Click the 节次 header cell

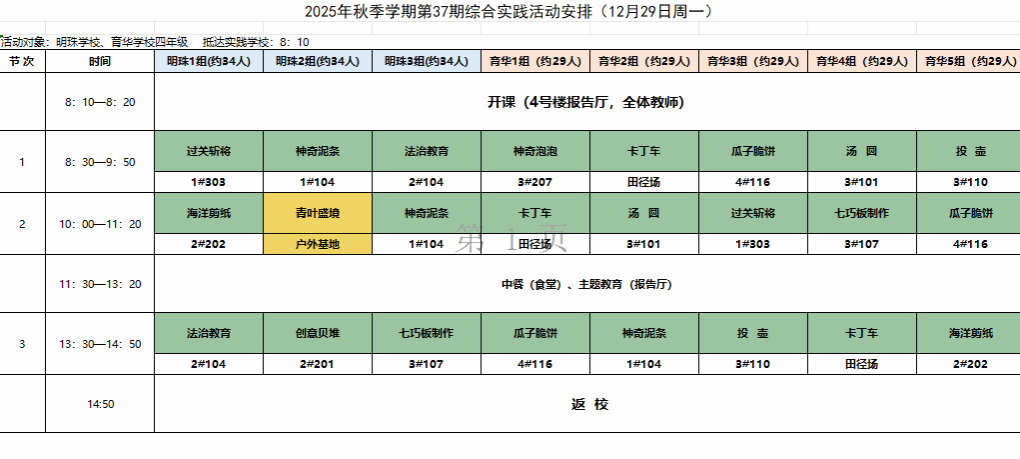point(23,62)
